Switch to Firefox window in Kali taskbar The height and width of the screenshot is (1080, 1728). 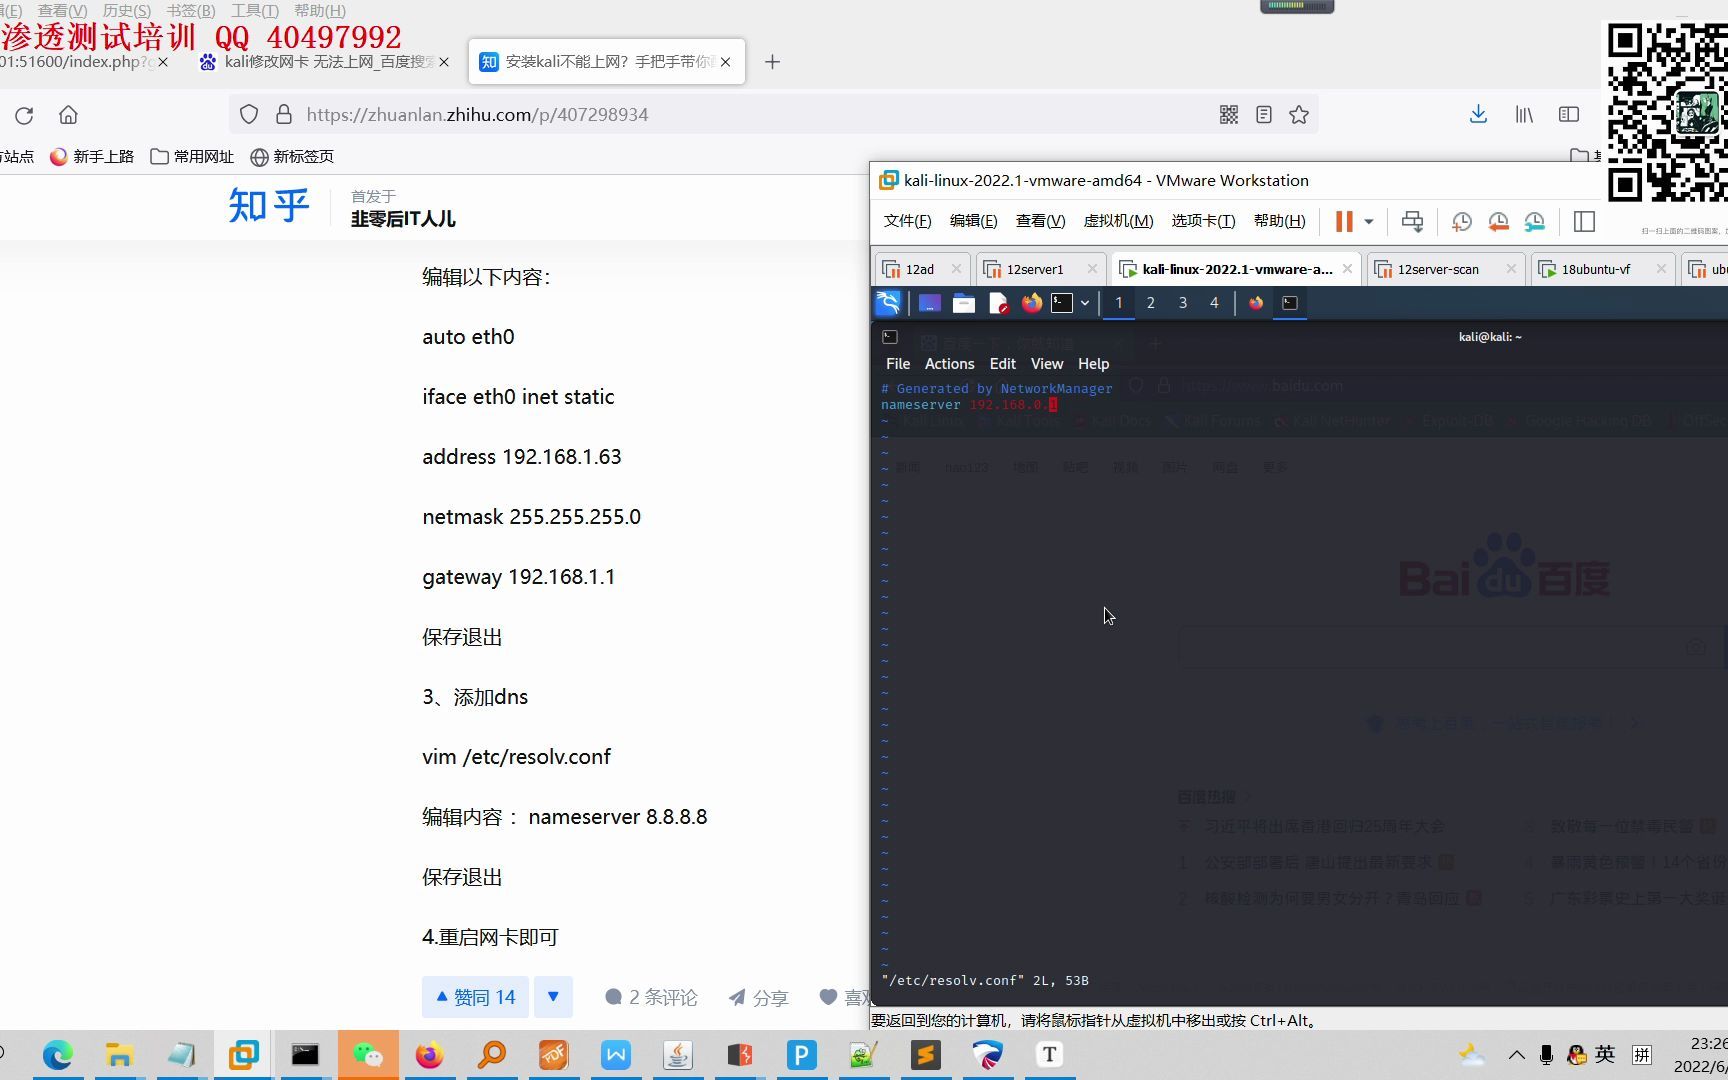1256,303
